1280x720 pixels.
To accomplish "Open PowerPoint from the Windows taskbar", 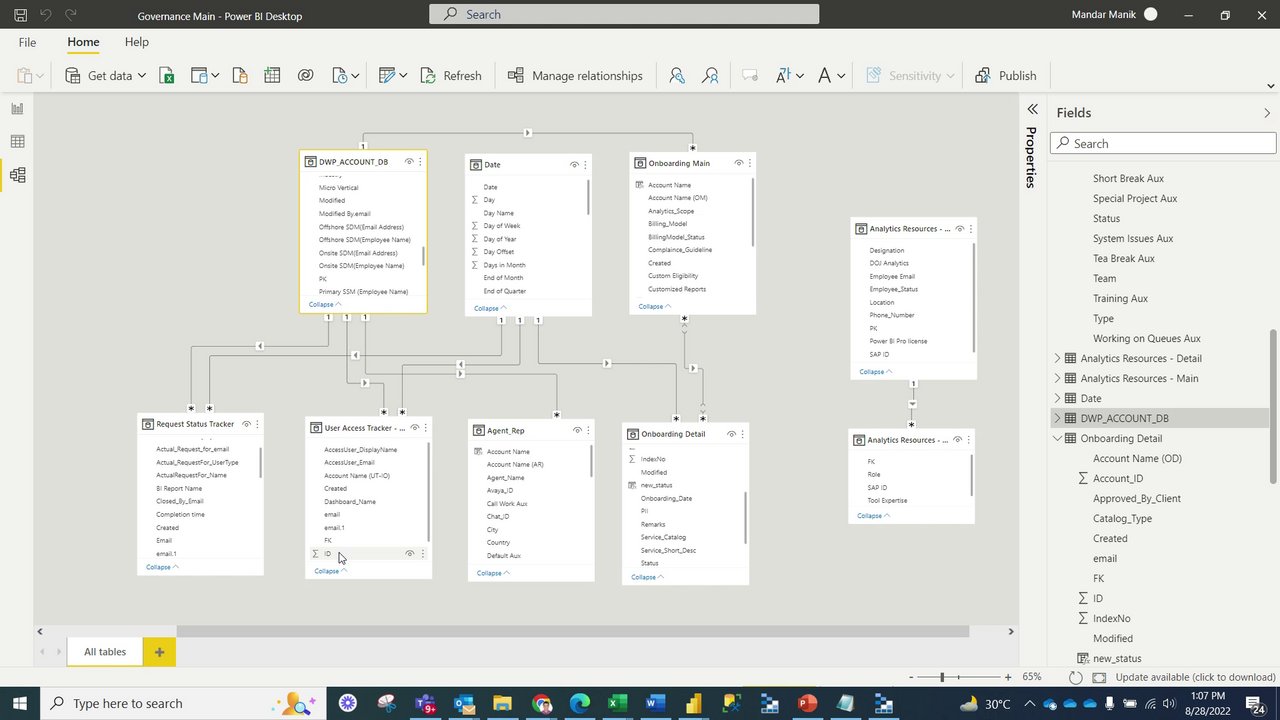I will pos(807,704).
